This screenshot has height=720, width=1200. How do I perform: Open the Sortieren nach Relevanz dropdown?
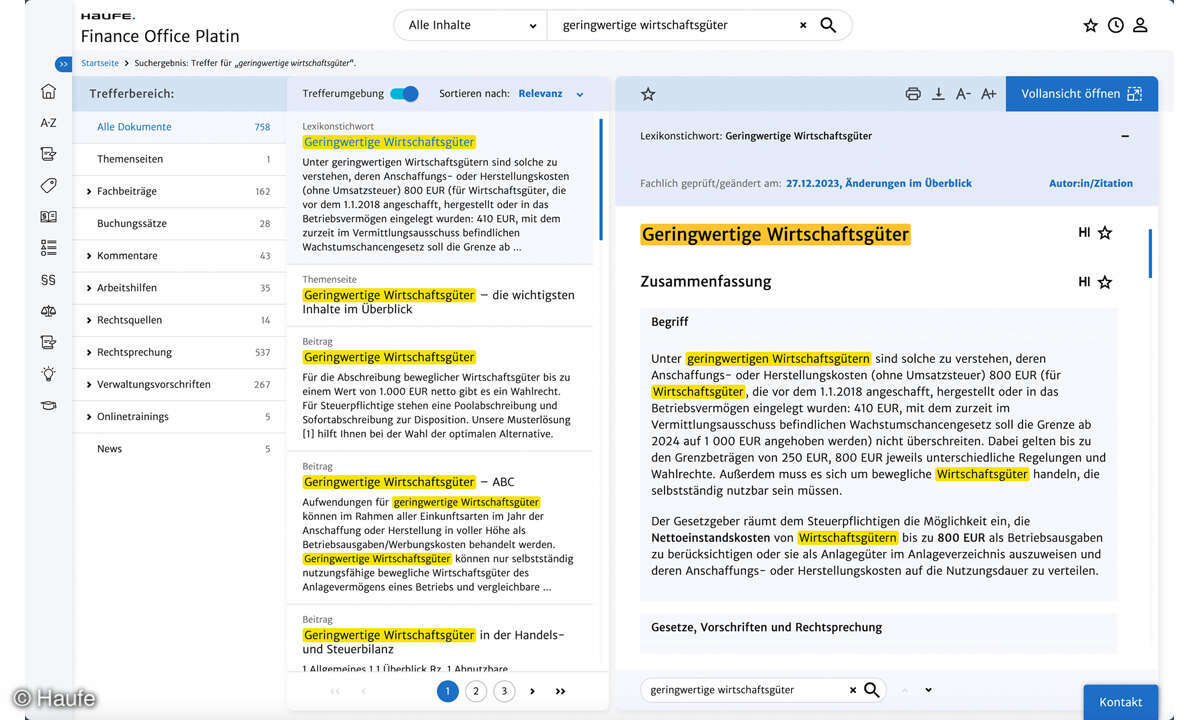[550, 94]
